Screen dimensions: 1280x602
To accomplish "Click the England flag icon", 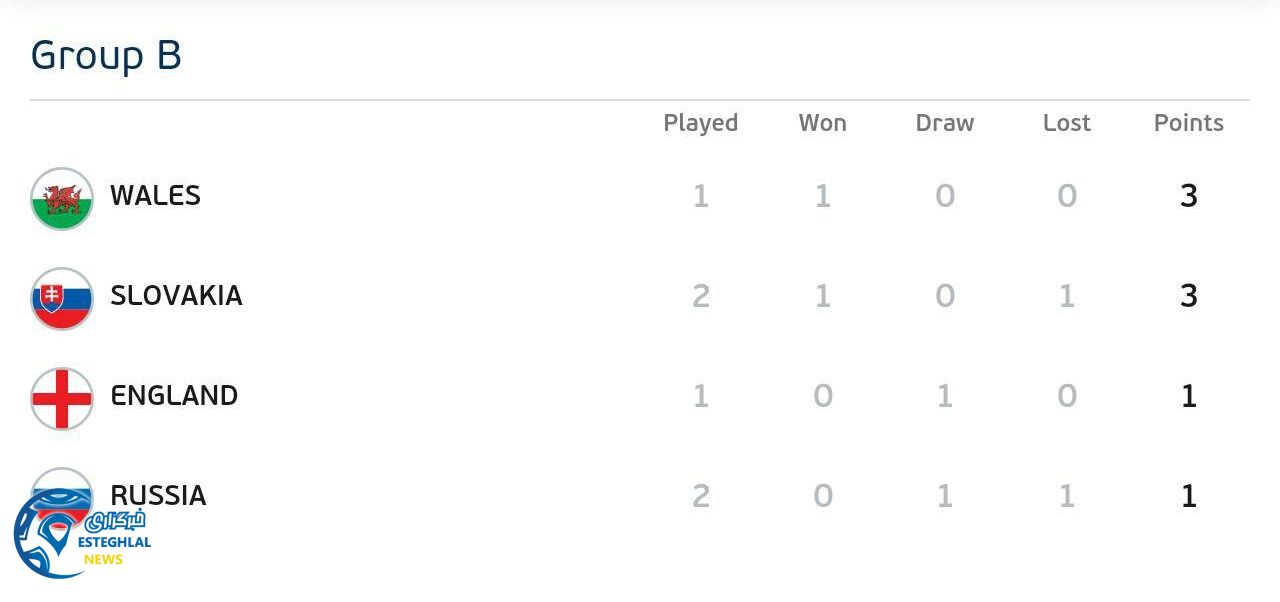I will coord(62,398).
